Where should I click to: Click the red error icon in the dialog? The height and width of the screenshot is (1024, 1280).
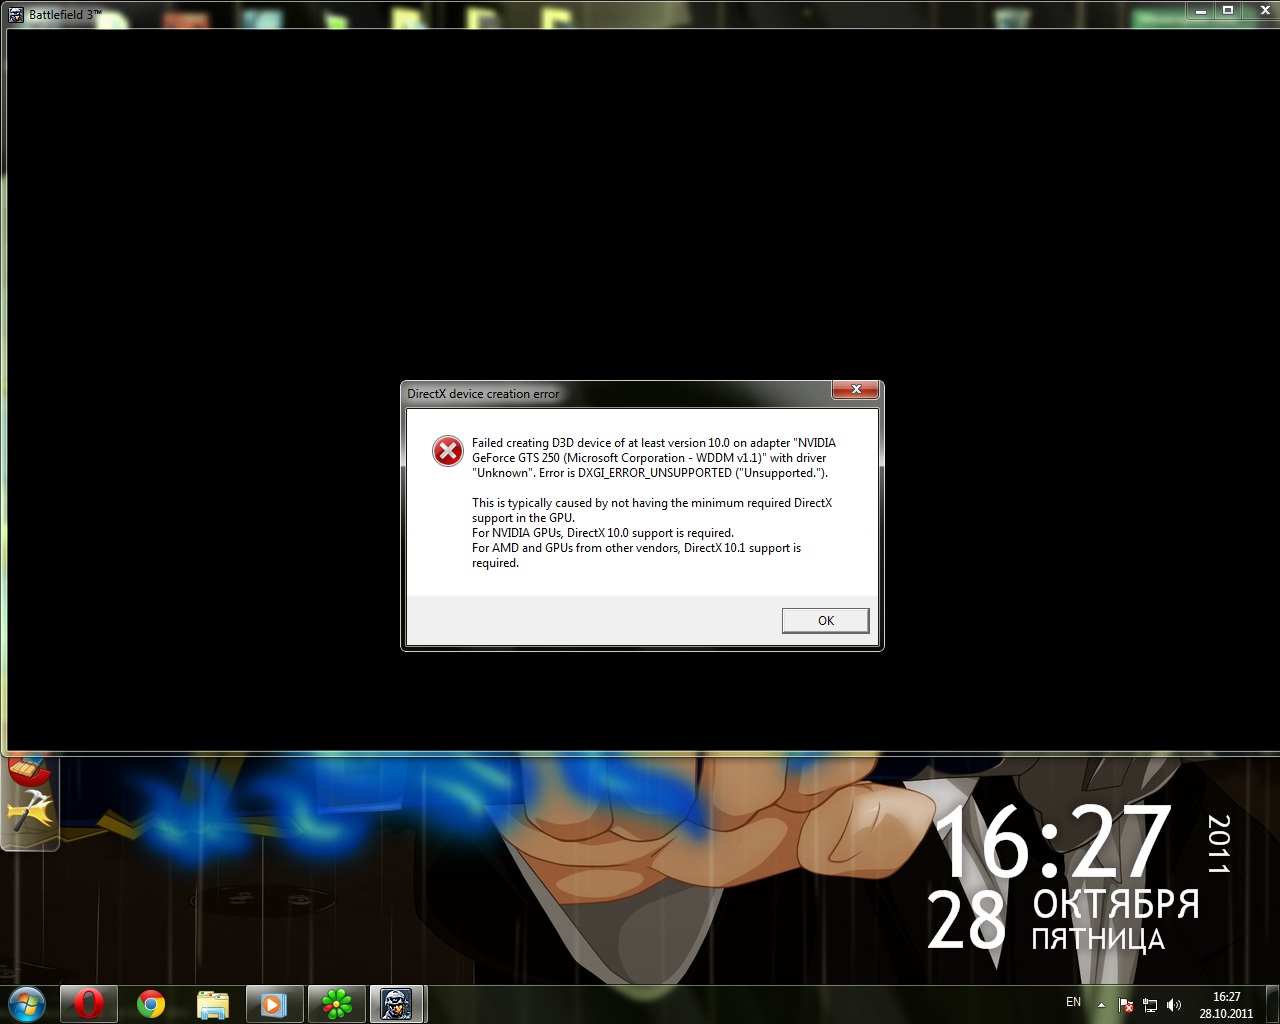(x=447, y=451)
